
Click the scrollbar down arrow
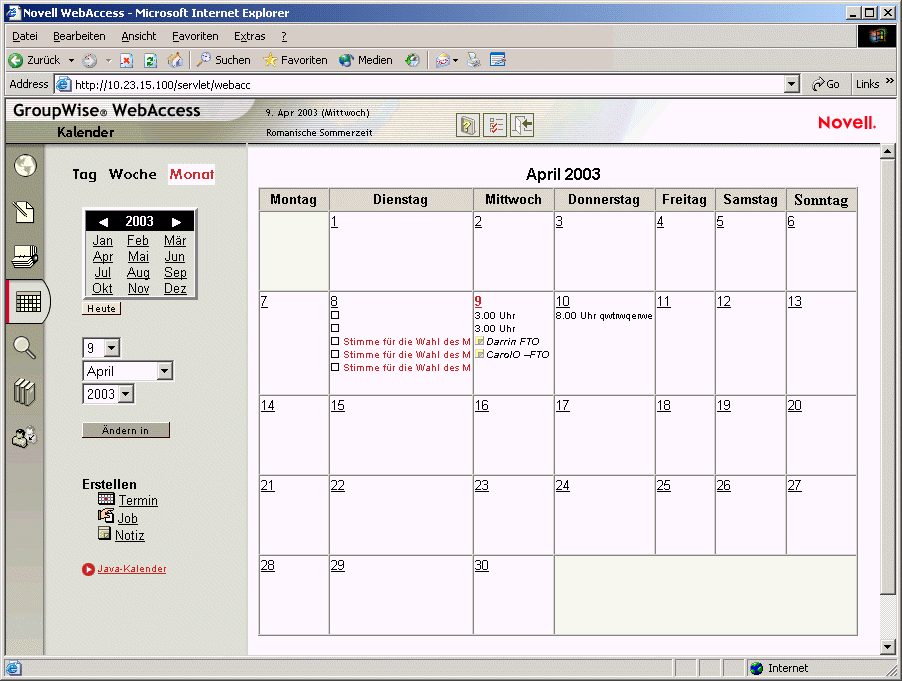(x=888, y=646)
